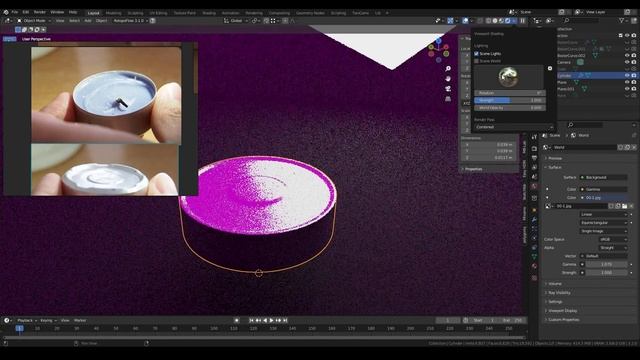Open the viewport Add menu
The width and height of the screenshot is (640, 360).
(x=88, y=20)
